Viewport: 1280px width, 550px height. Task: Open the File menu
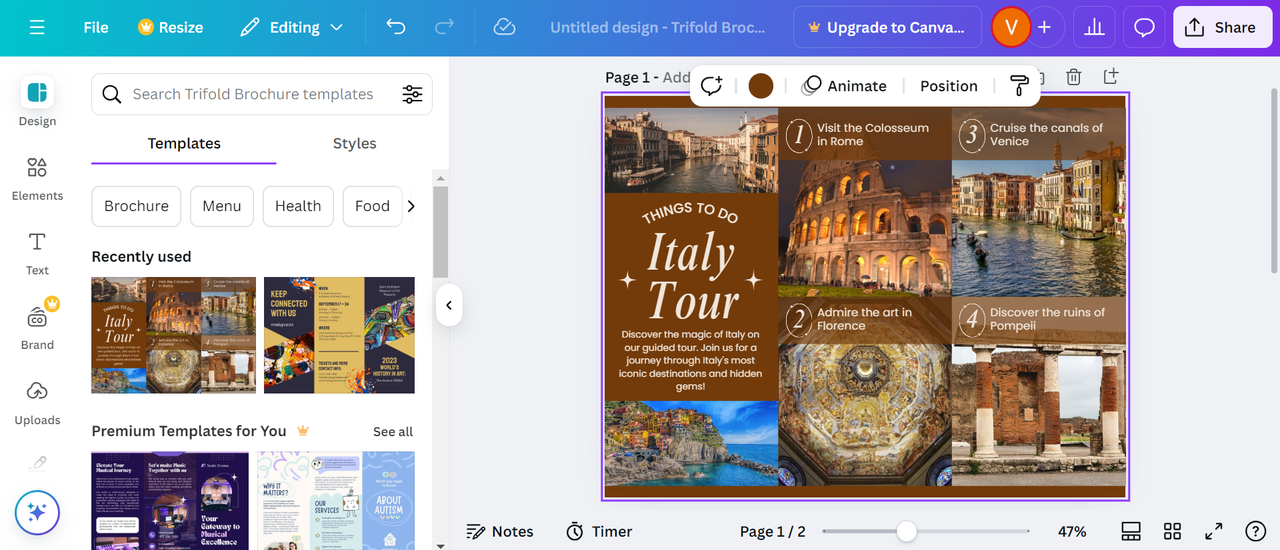[x=96, y=27]
